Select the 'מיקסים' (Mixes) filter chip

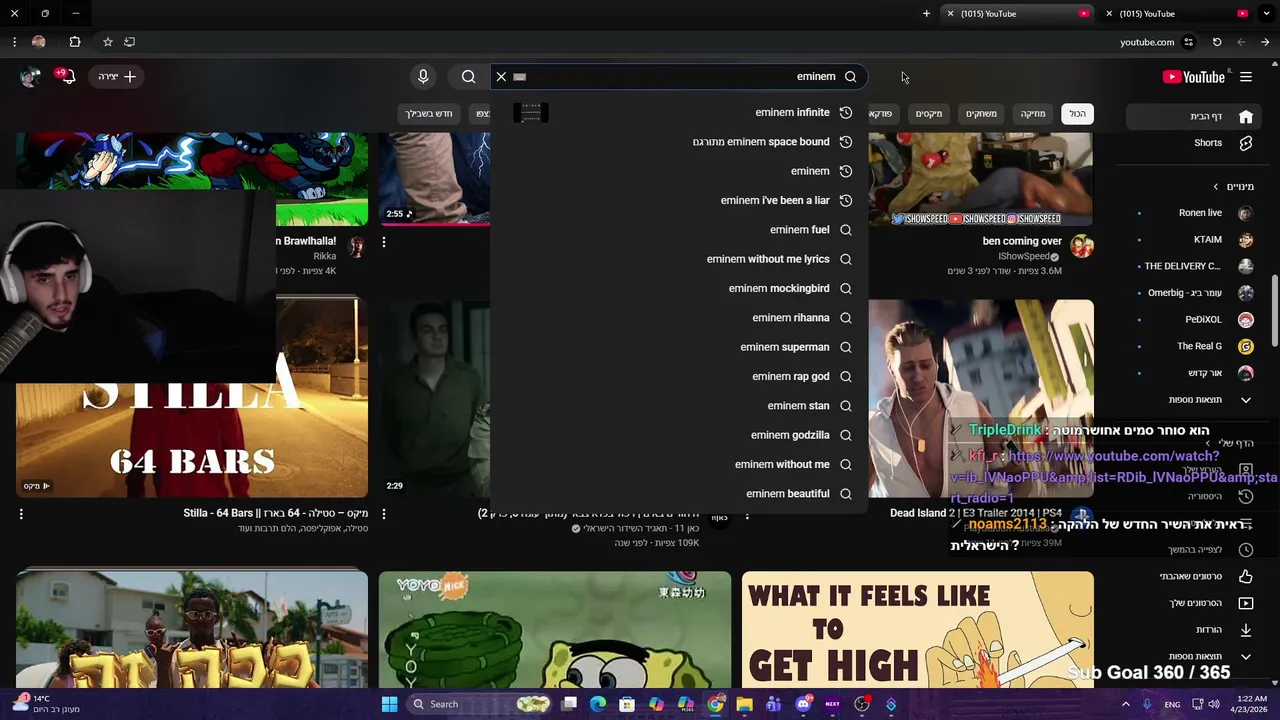tap(929, 114)
